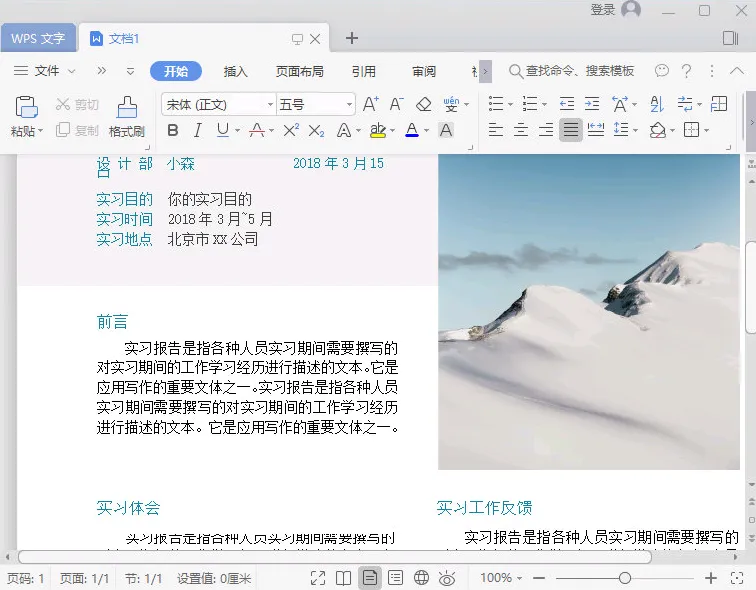
Task: Toggle page layout view in status bar
Action: (x=370, y=577)
